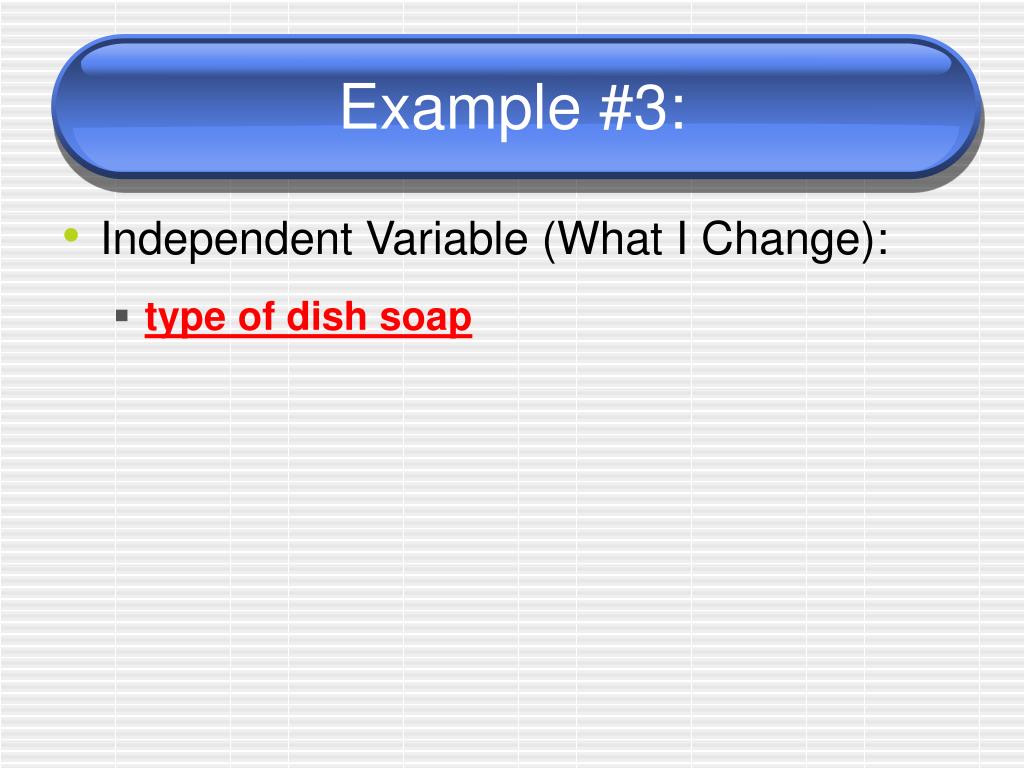Click the gray drop shadow under the banner

pyautogui.click(x=516, y=185)
